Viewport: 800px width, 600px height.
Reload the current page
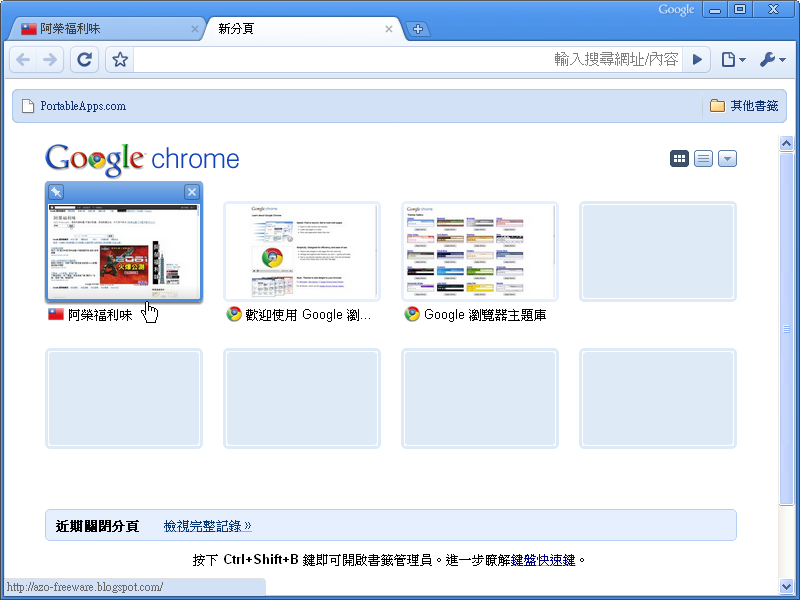pos(84,60)
